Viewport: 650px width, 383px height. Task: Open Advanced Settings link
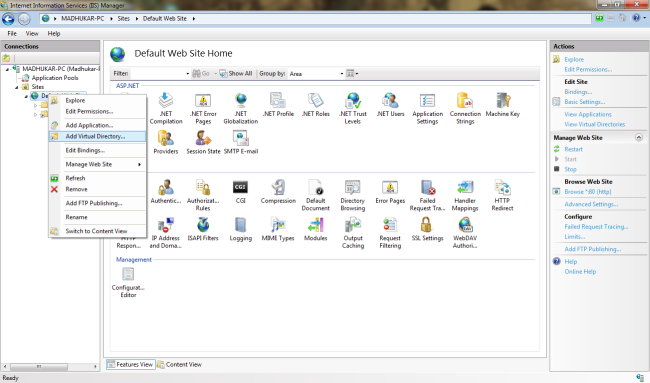point(591,204)
